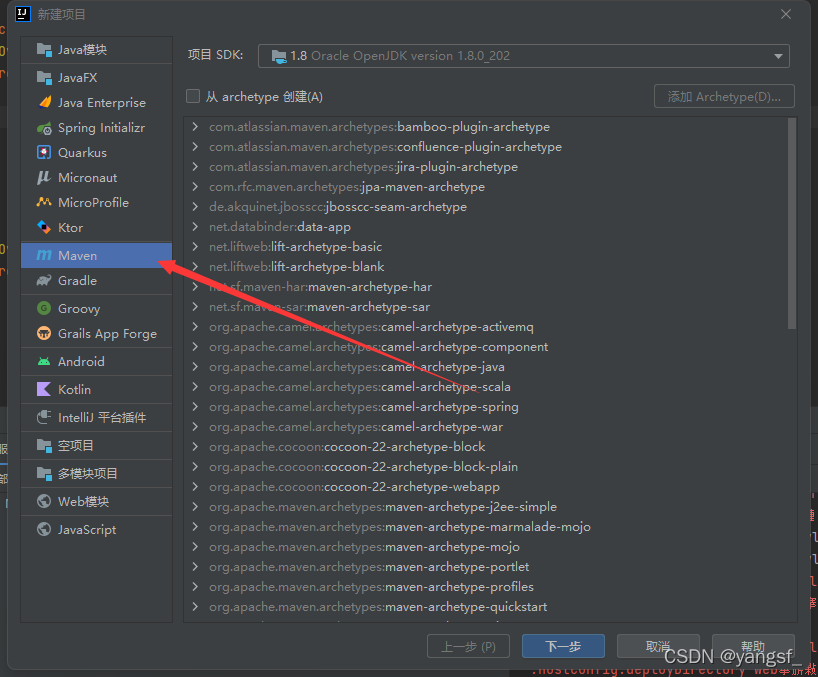Expand the jira-plugin-archetype node
The height and width of the screenshot is (677, 818).
point(195,166)
